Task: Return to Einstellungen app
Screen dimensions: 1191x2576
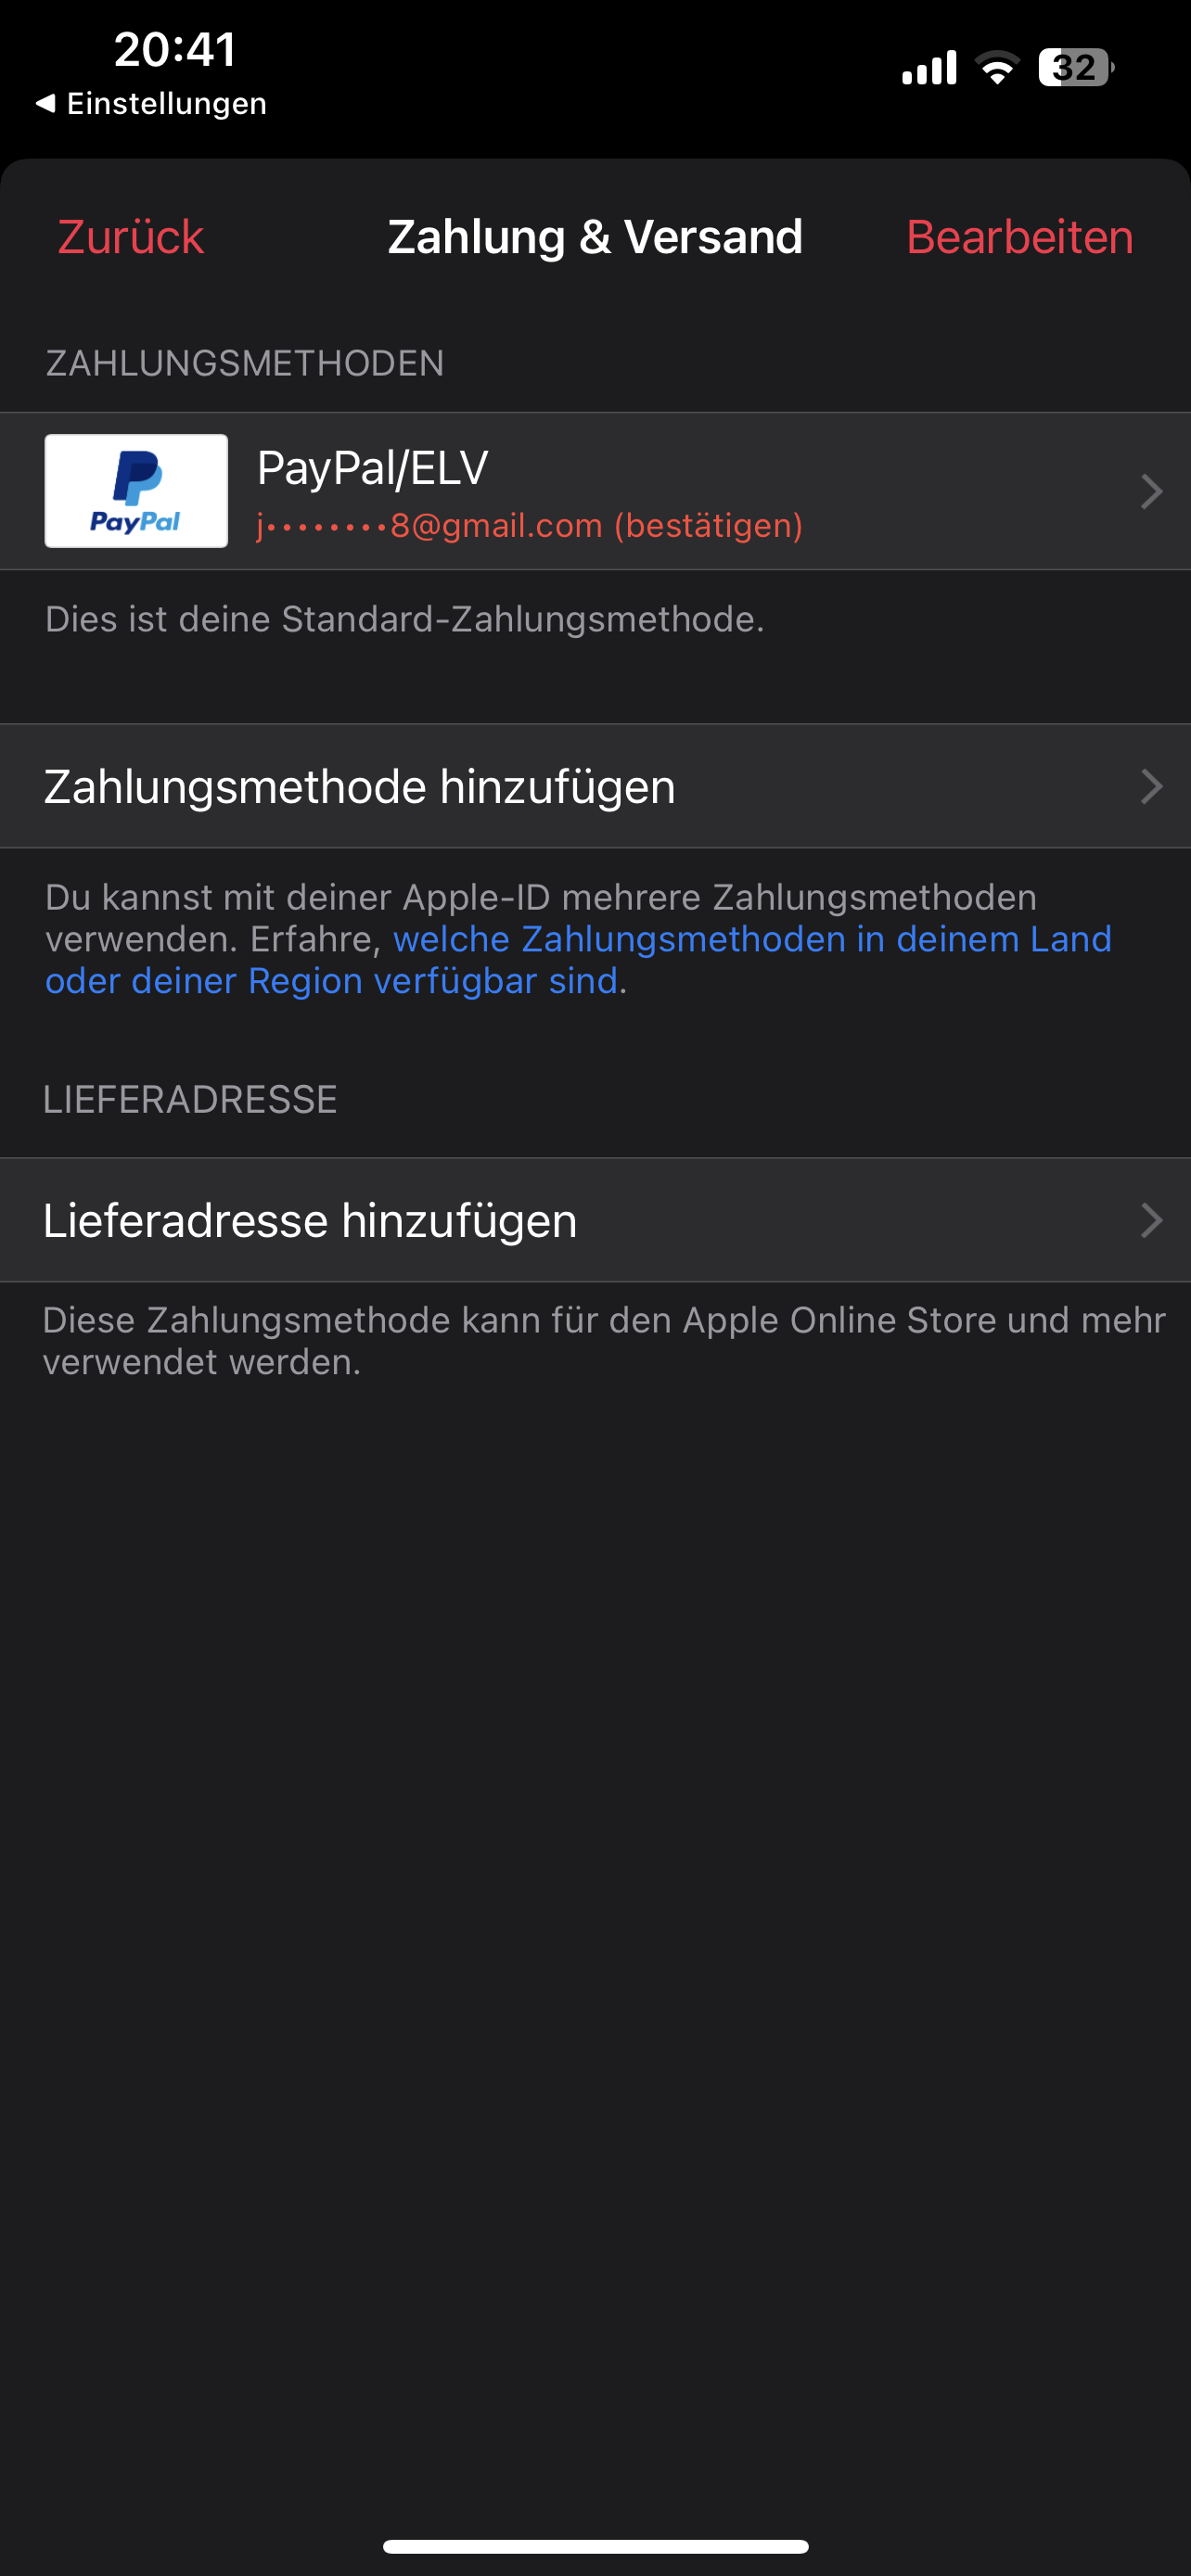Action: [x=151, y=103]
